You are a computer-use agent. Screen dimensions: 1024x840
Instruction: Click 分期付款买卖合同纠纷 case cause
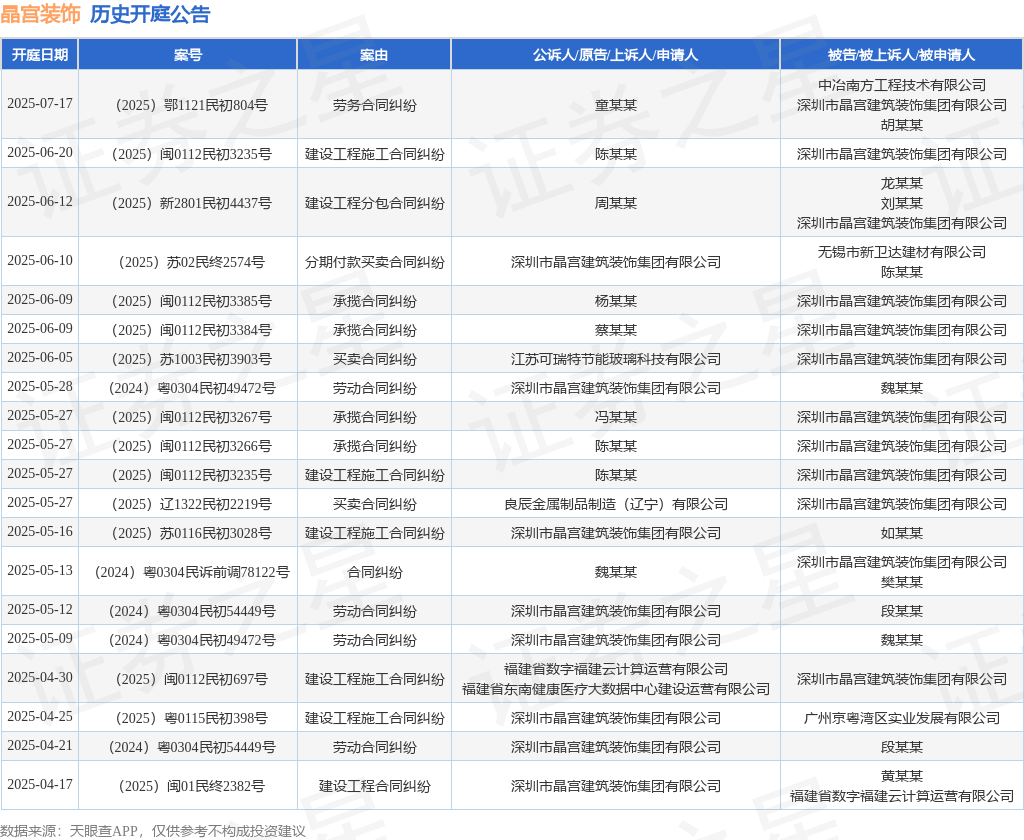coord(374,262)
